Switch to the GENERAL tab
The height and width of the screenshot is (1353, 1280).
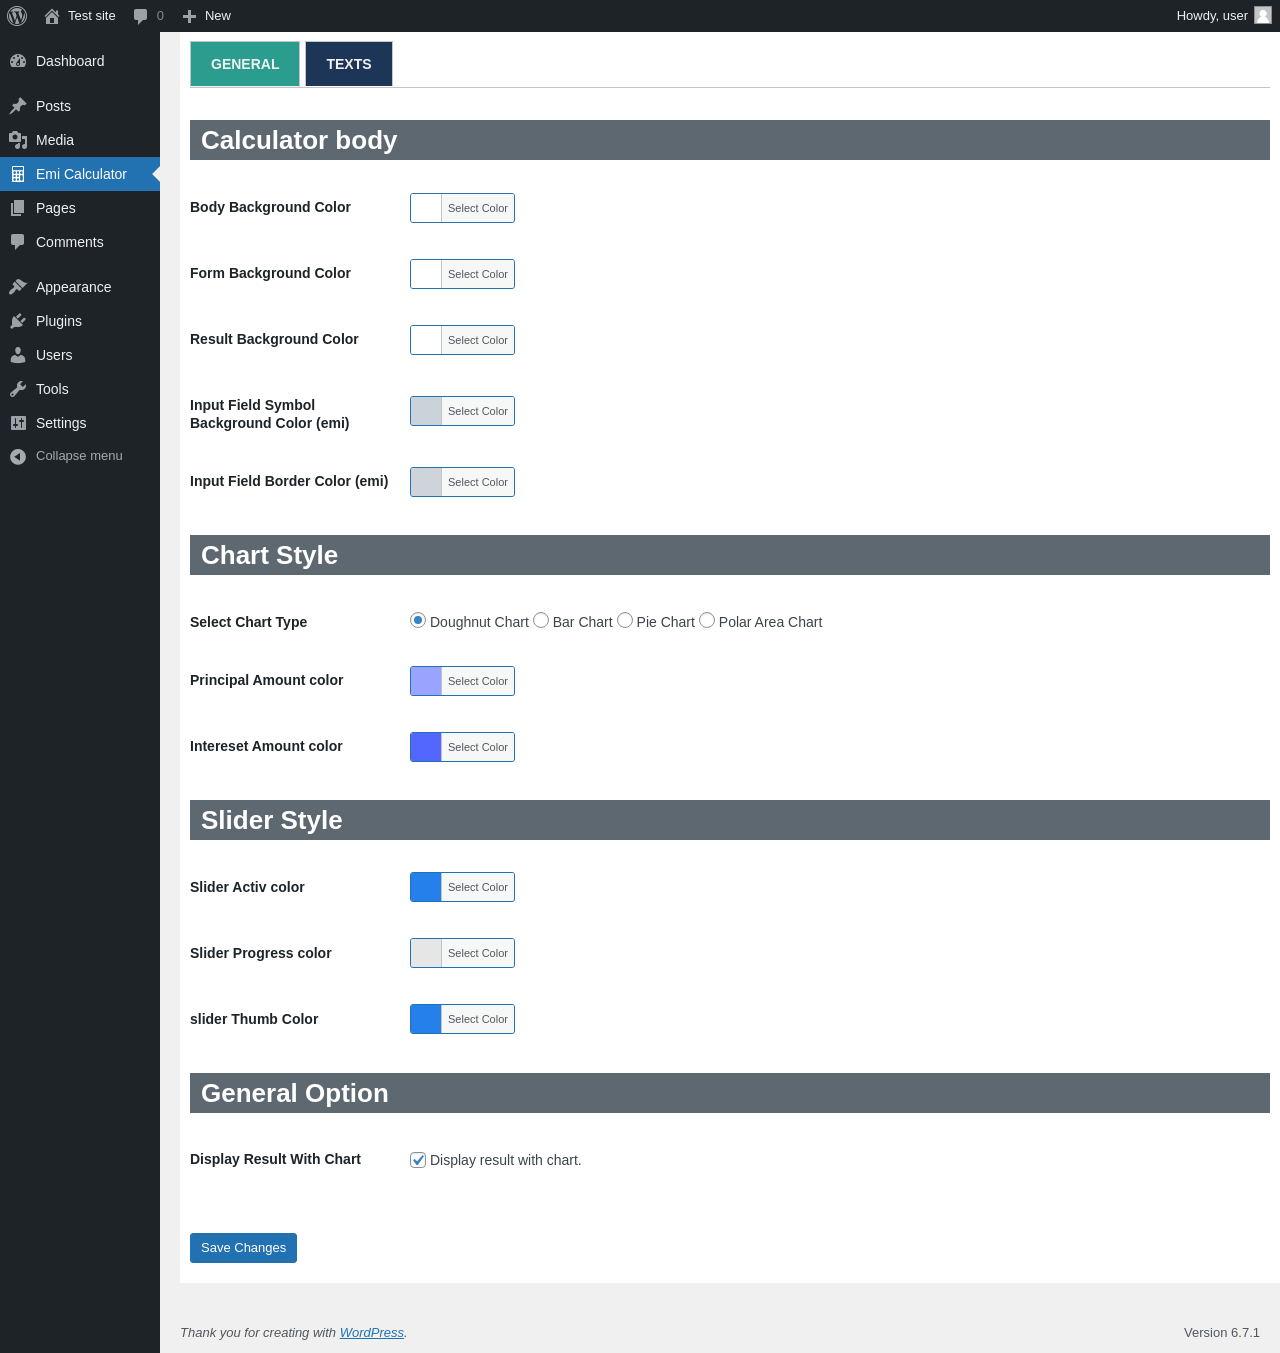245,64
